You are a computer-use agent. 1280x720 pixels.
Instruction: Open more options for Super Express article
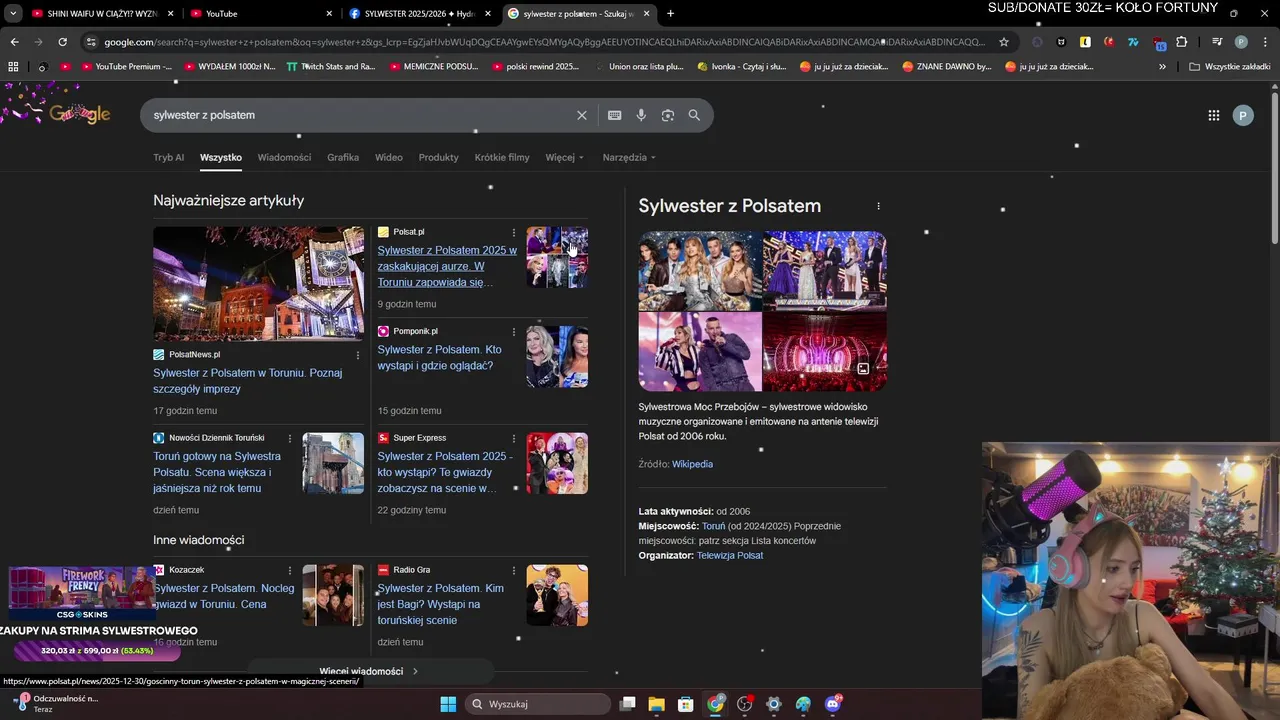pos(514,438)
